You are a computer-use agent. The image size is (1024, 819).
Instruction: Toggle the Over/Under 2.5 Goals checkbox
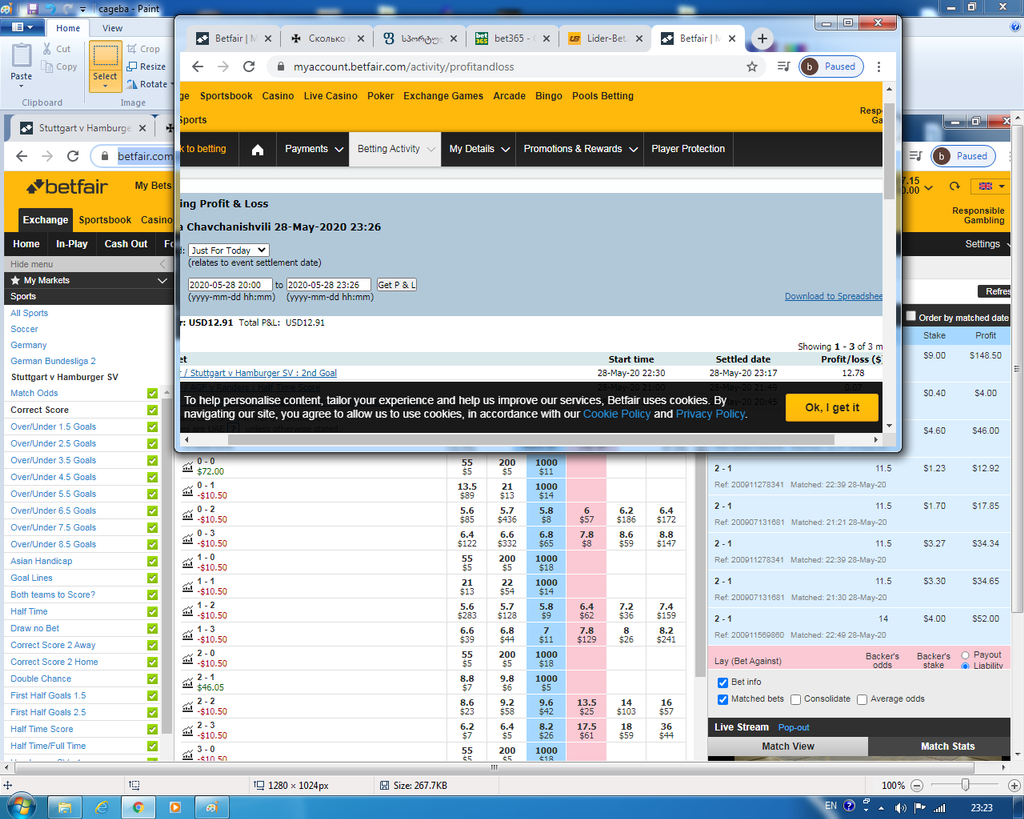click(x=152, y=443)
